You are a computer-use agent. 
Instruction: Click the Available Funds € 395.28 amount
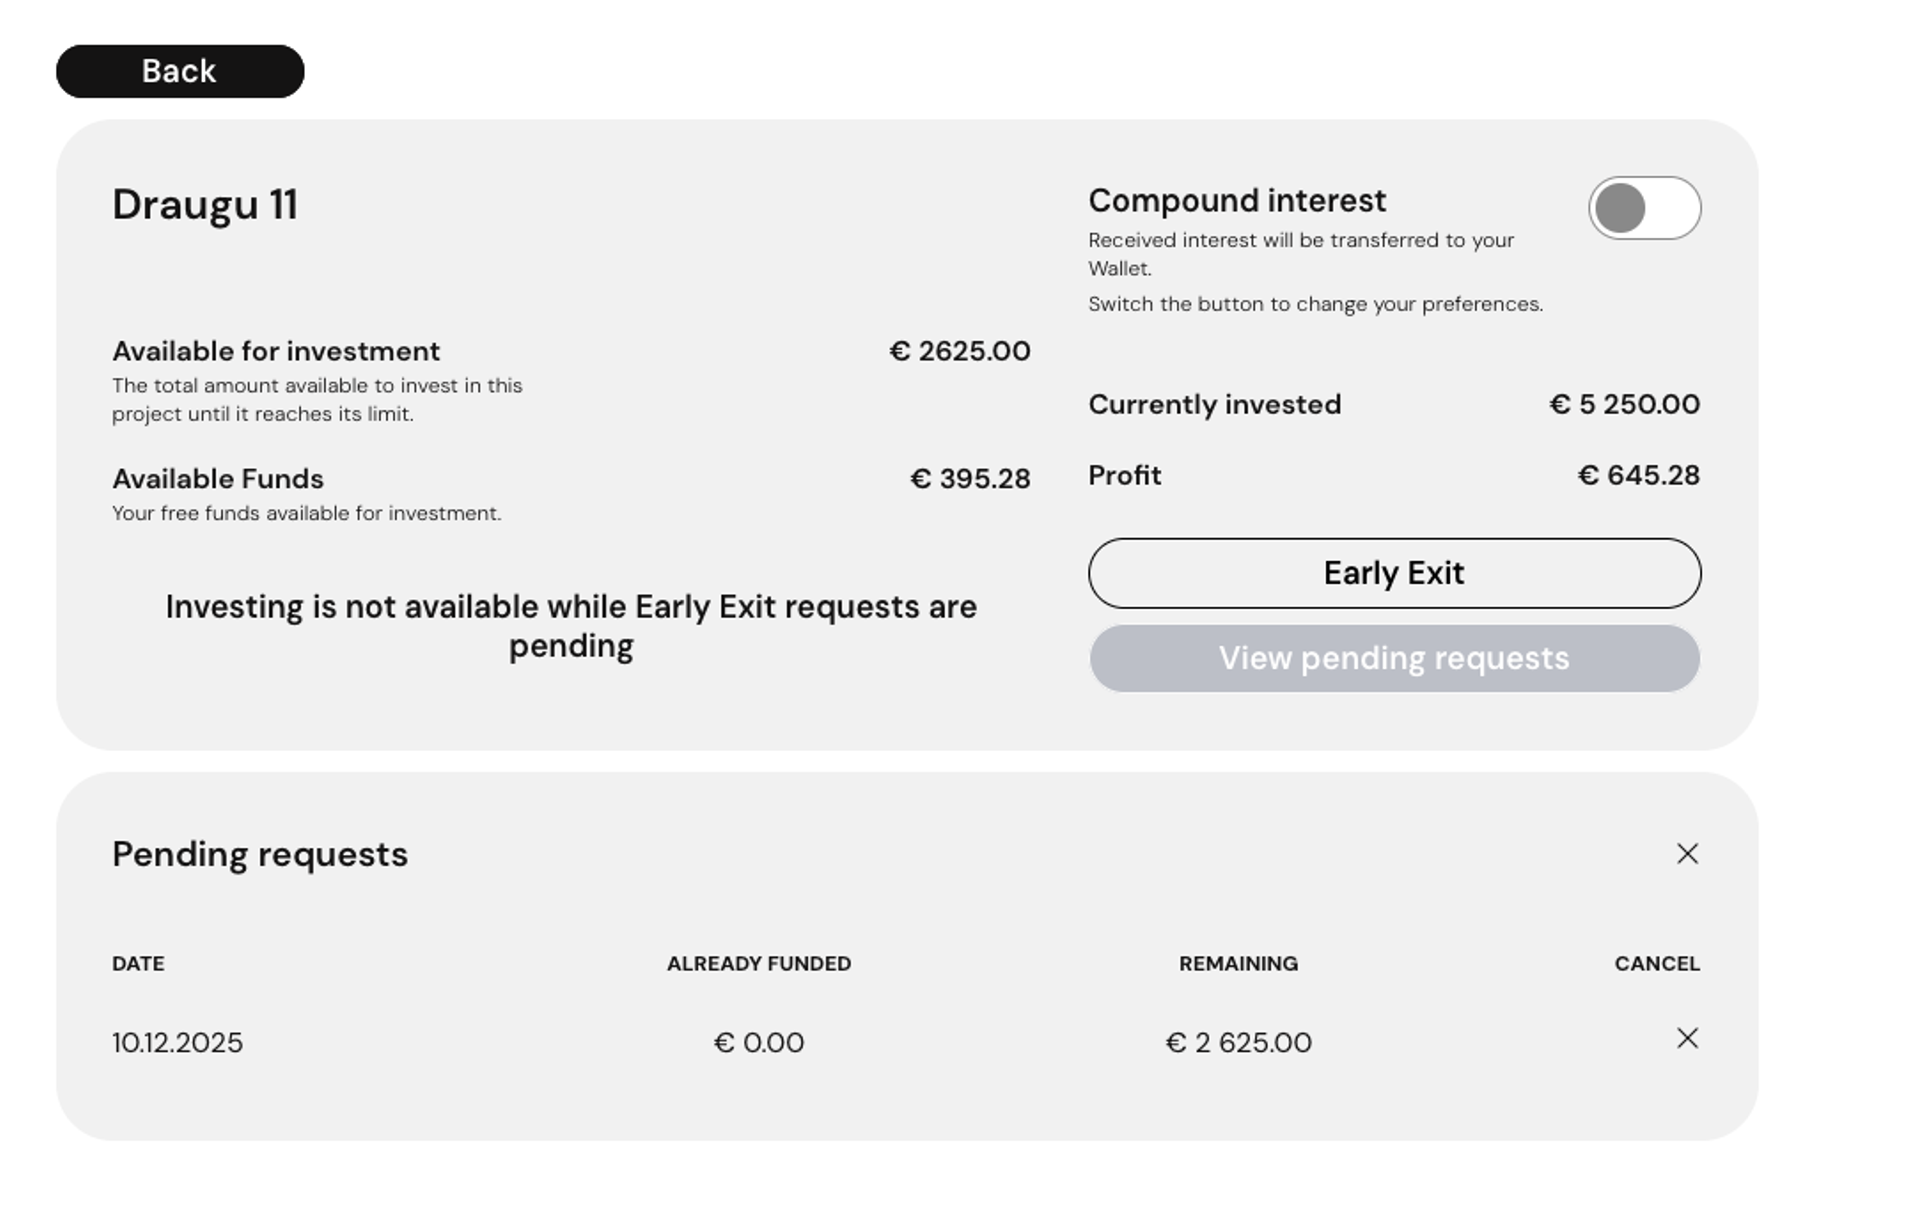(969, 479)
